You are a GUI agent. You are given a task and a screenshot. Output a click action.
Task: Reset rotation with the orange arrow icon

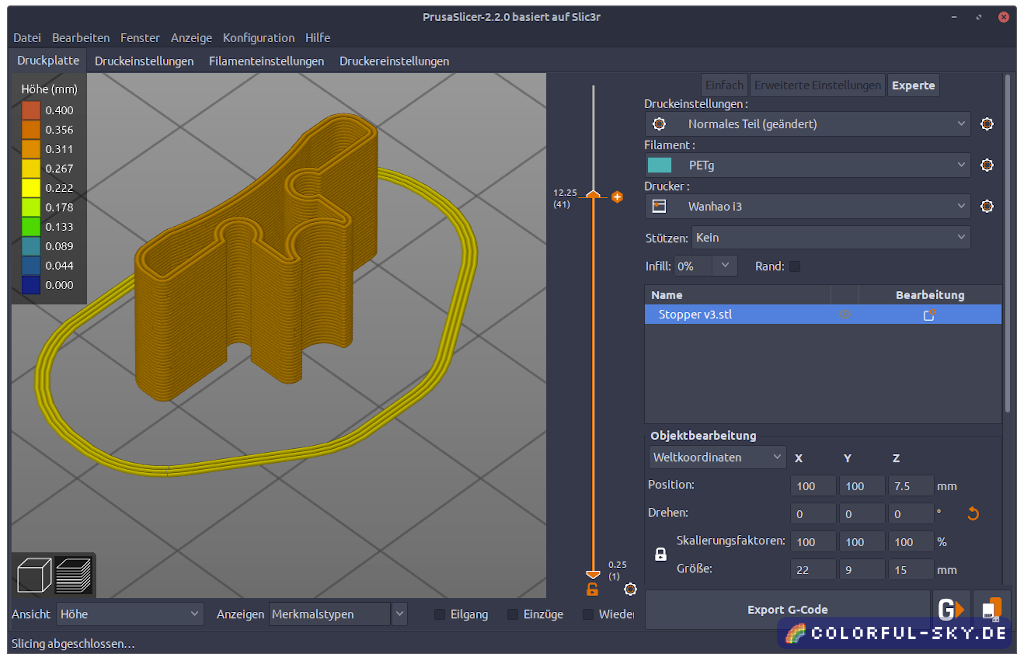(x=972, y=514)
